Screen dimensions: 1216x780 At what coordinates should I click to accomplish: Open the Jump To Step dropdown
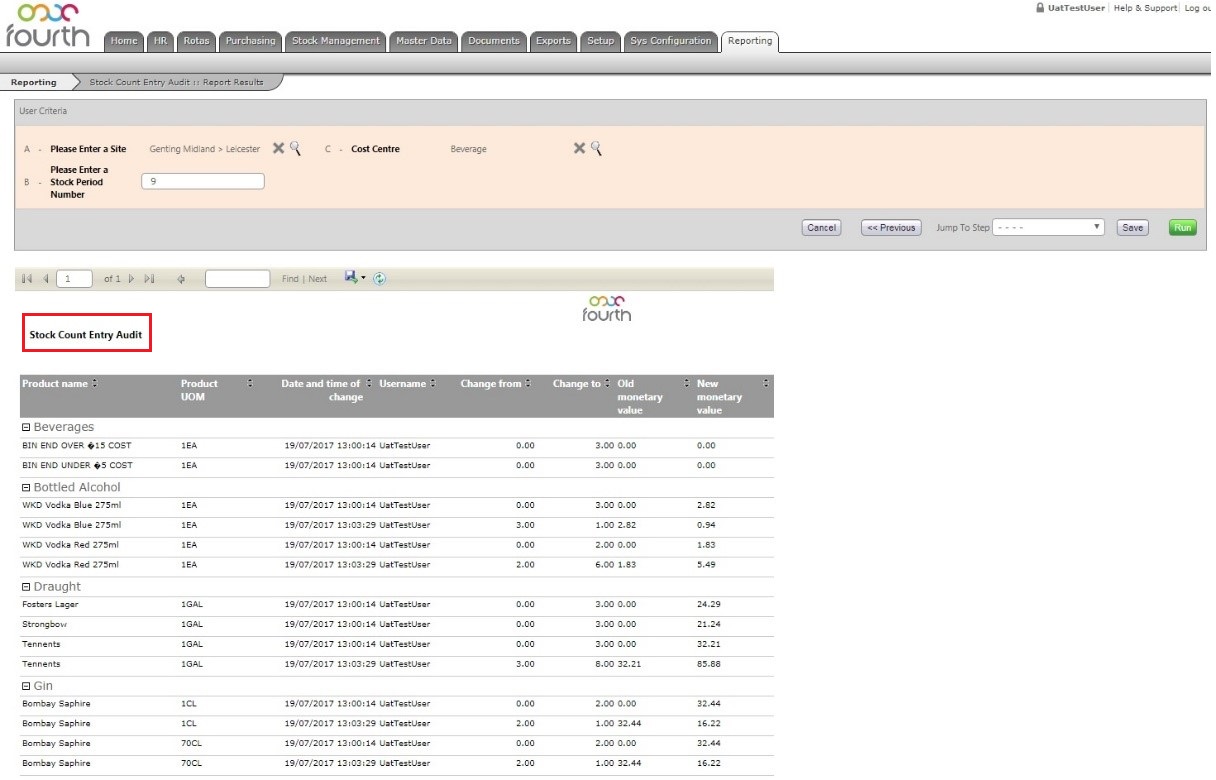click(1048, 227)
